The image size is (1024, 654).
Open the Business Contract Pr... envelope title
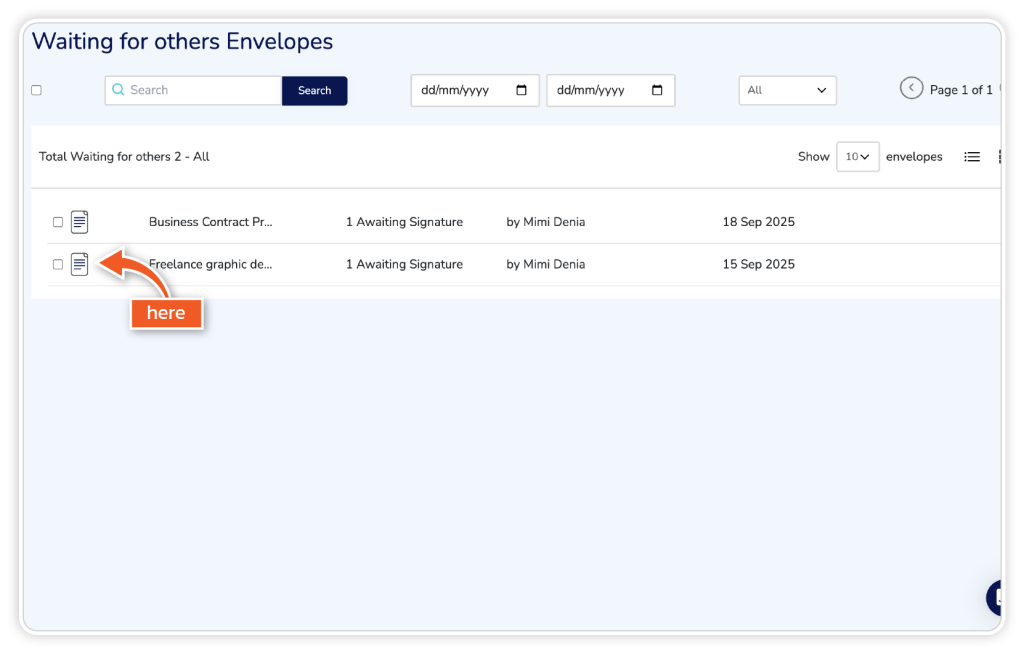210,222
